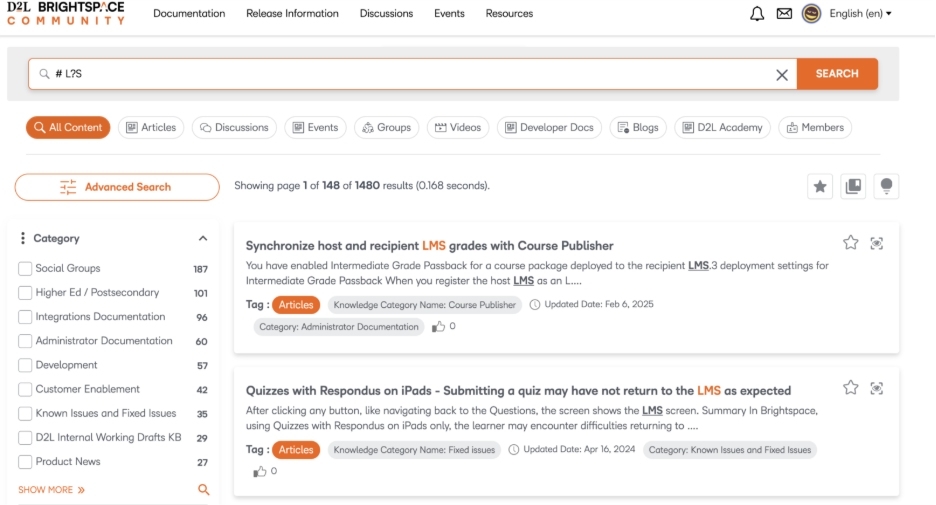Click Articles tag on Quizzes with Respondus result
936x505 pixels.
tap(295, 449)
